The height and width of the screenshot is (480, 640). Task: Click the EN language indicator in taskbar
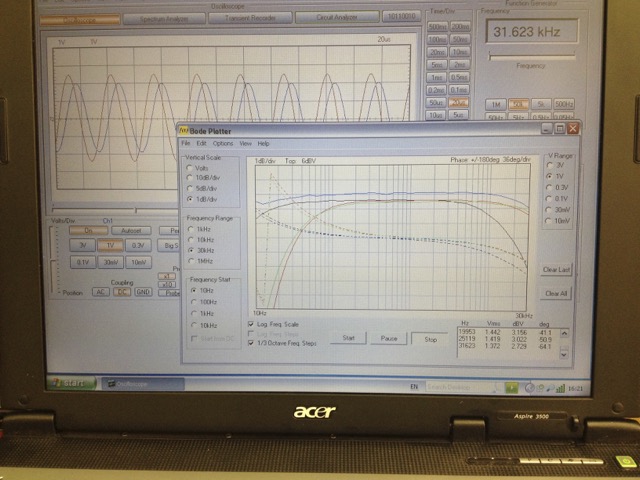click(414, 387)
